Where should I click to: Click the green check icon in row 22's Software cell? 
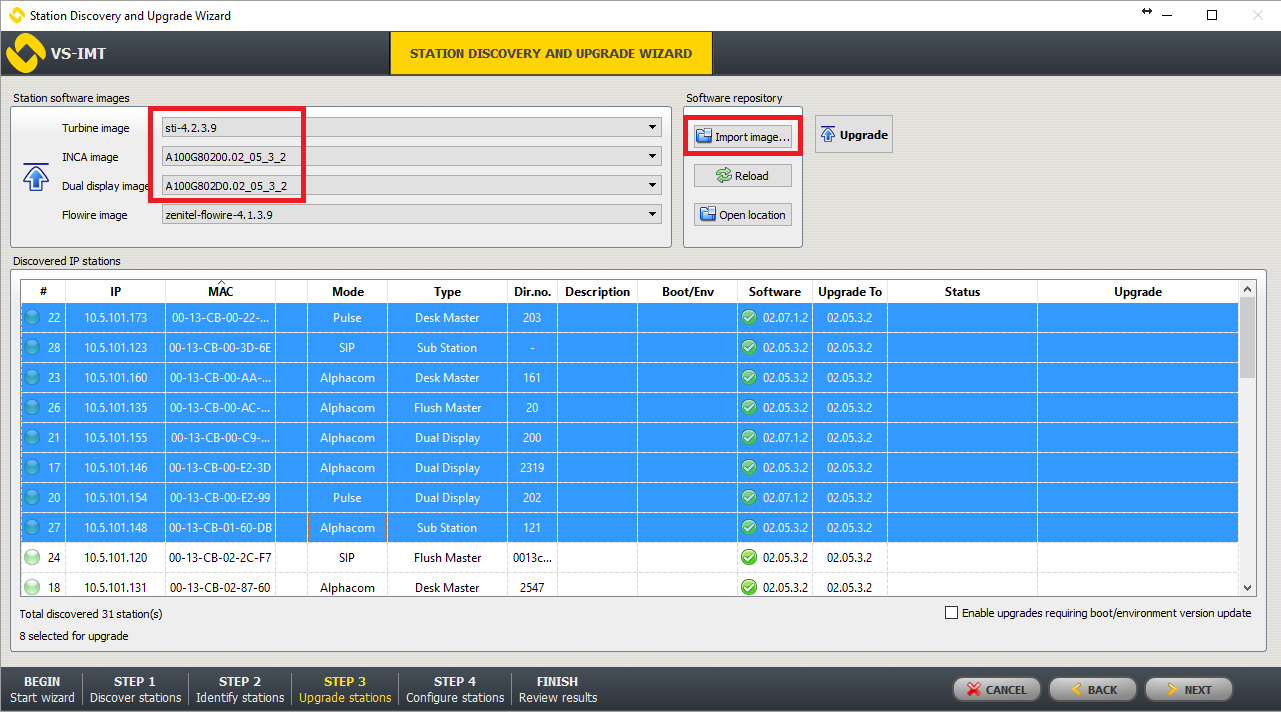(749, 318)
